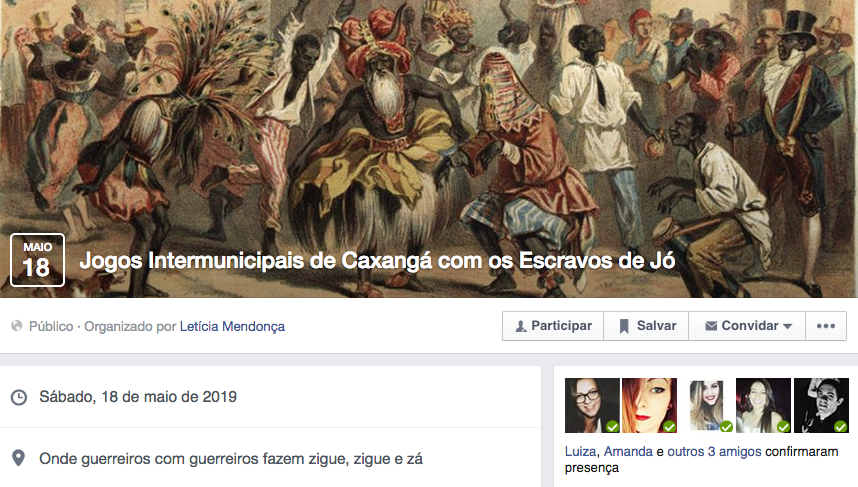The image size is (858, 487).
Task: Open the black-and-white attendee thumbnail
Action: (x=821, y=405)
